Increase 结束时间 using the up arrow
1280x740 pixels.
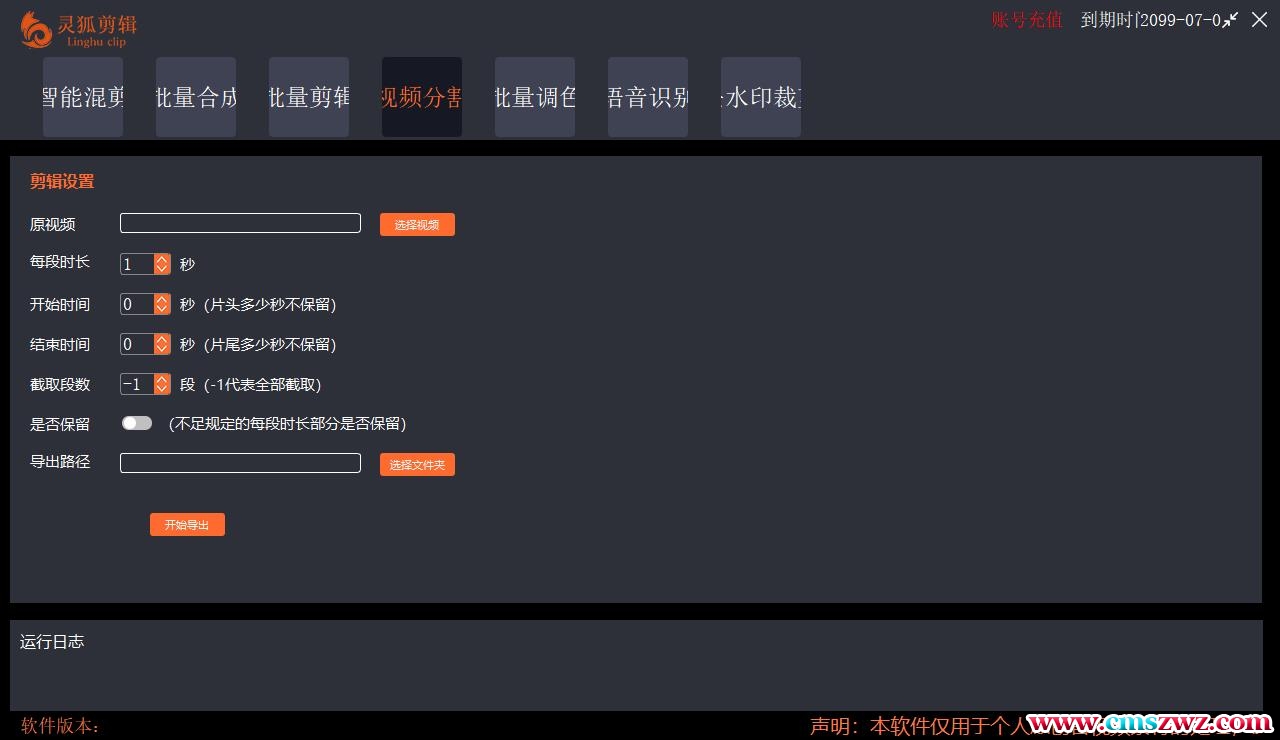[x=162, y=339]
